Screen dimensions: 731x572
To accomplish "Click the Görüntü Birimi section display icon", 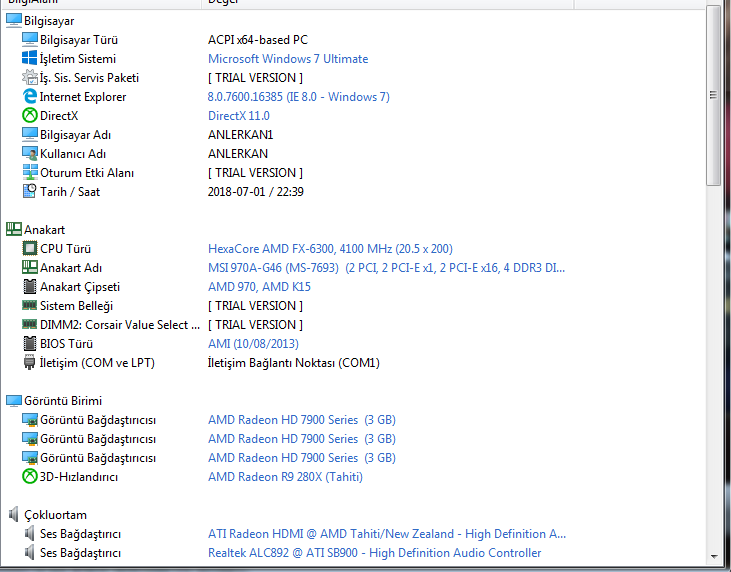I will point(14,400).
